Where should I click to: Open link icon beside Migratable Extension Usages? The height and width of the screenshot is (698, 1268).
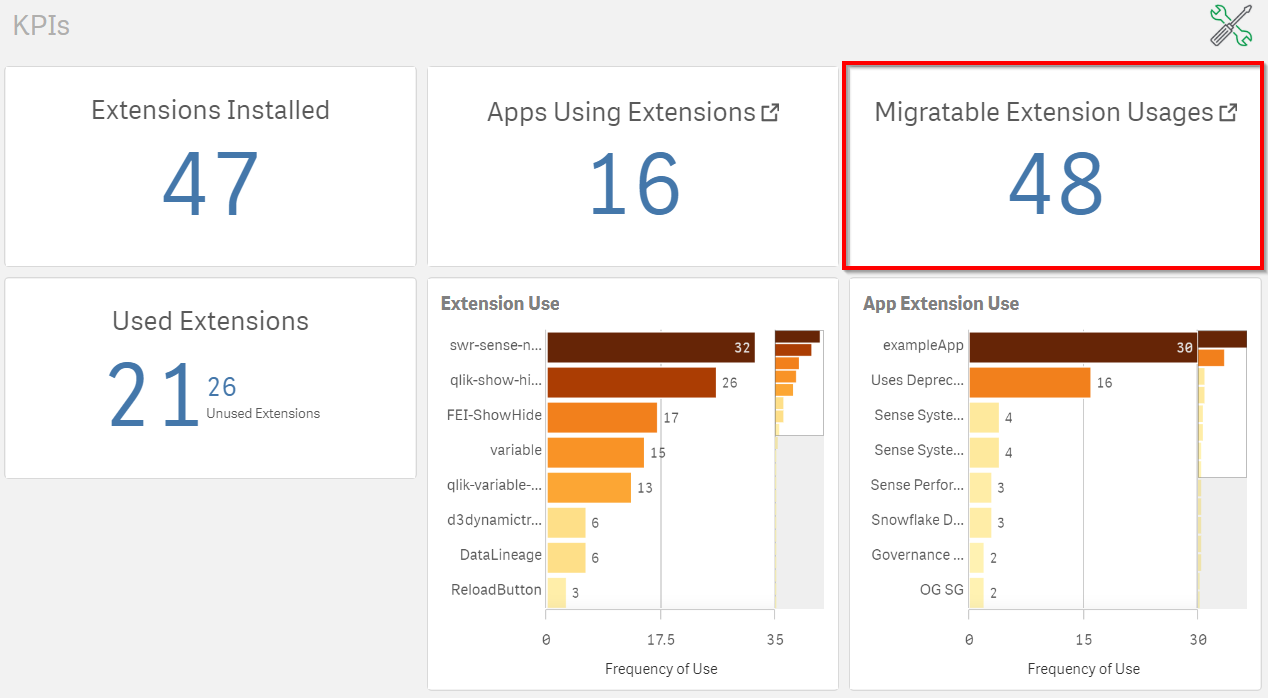pos(1228,113)
